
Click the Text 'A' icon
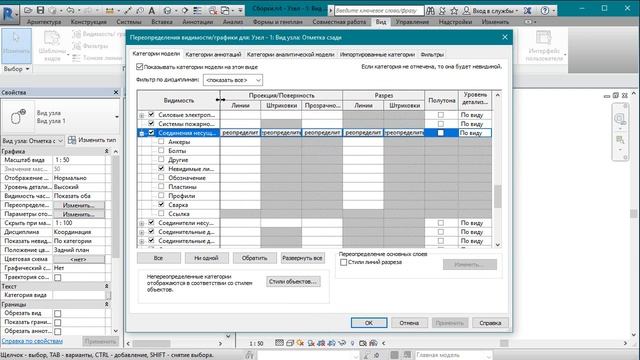(151, 10)
